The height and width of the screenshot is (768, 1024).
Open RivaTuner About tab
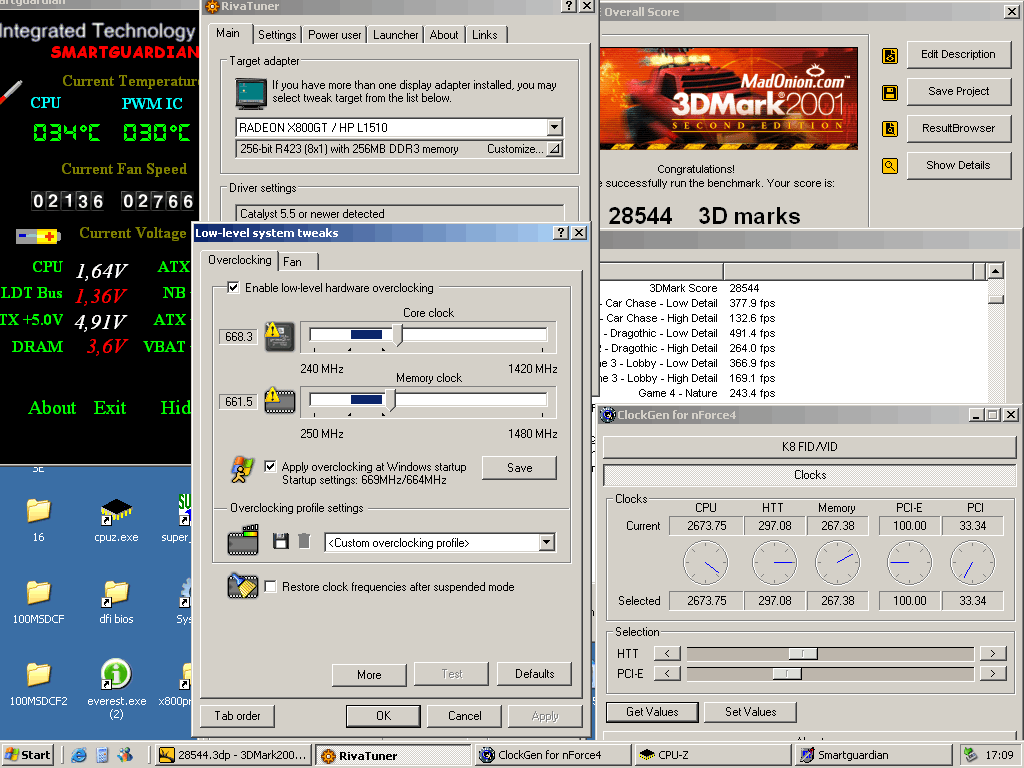444,35
